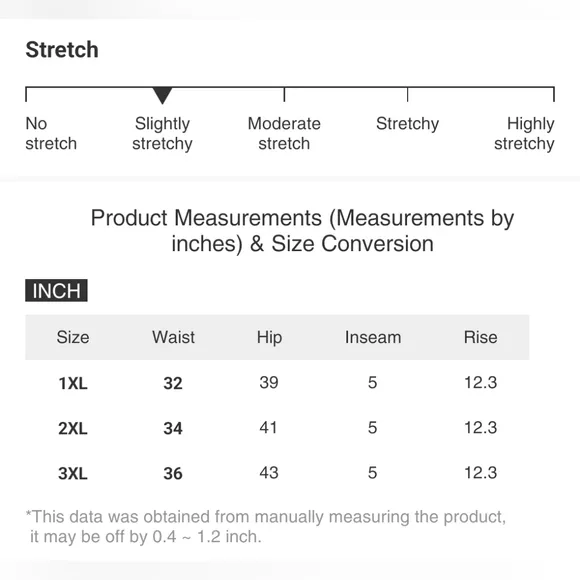
Task: Click waist value 32 for 1XL
Action: (173, 383)
